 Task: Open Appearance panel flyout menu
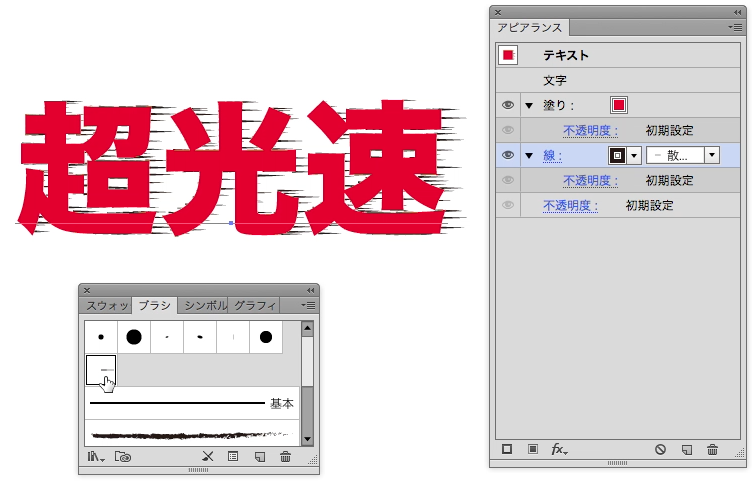735,27
